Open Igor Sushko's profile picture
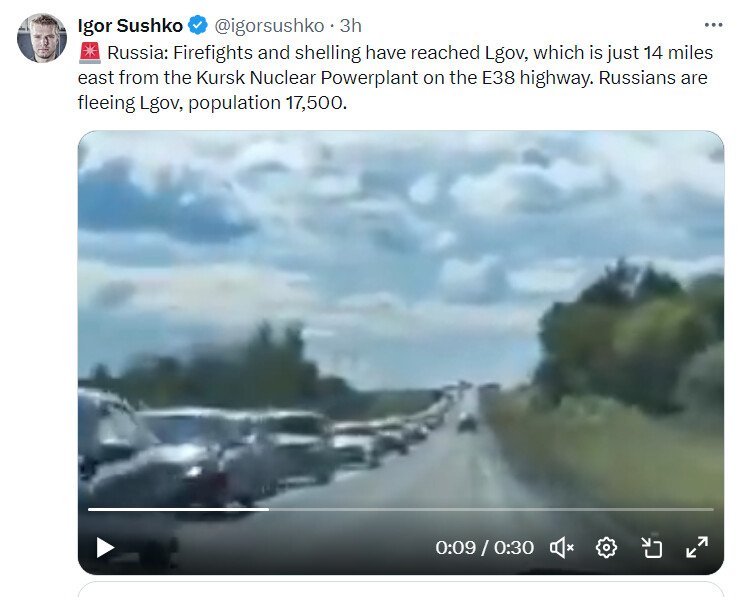The image size is (738, 597). coord(41,38)
